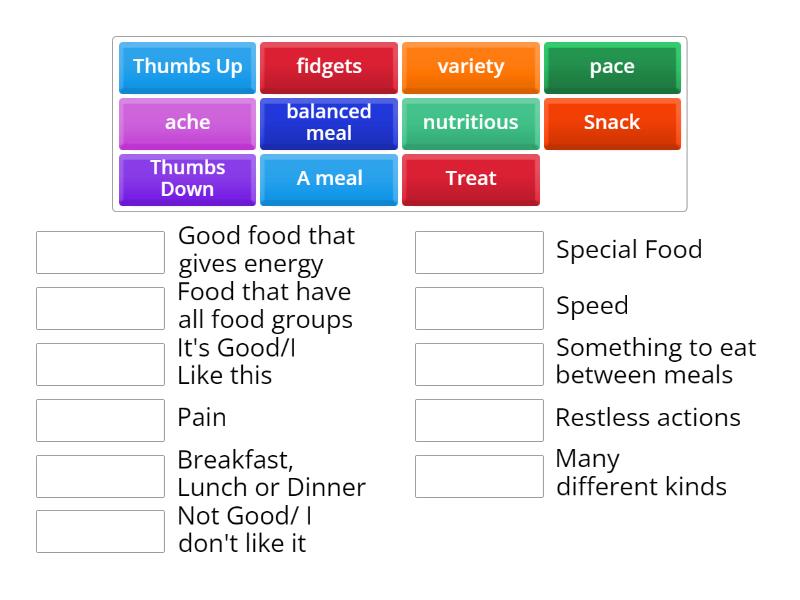Select the 'Thumbs Down' word tile

pos(186,178)
